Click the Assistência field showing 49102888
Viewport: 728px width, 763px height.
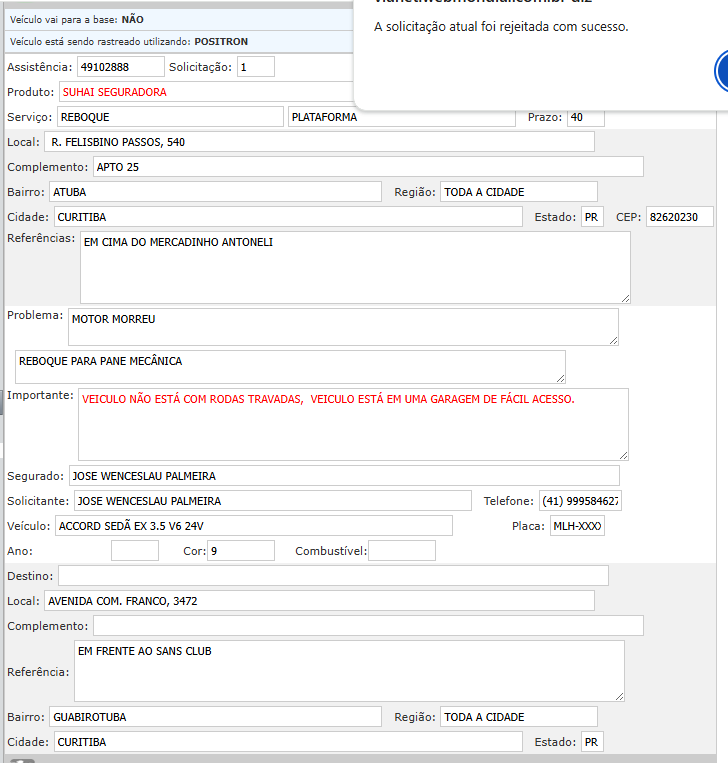[x=120, y=67]
